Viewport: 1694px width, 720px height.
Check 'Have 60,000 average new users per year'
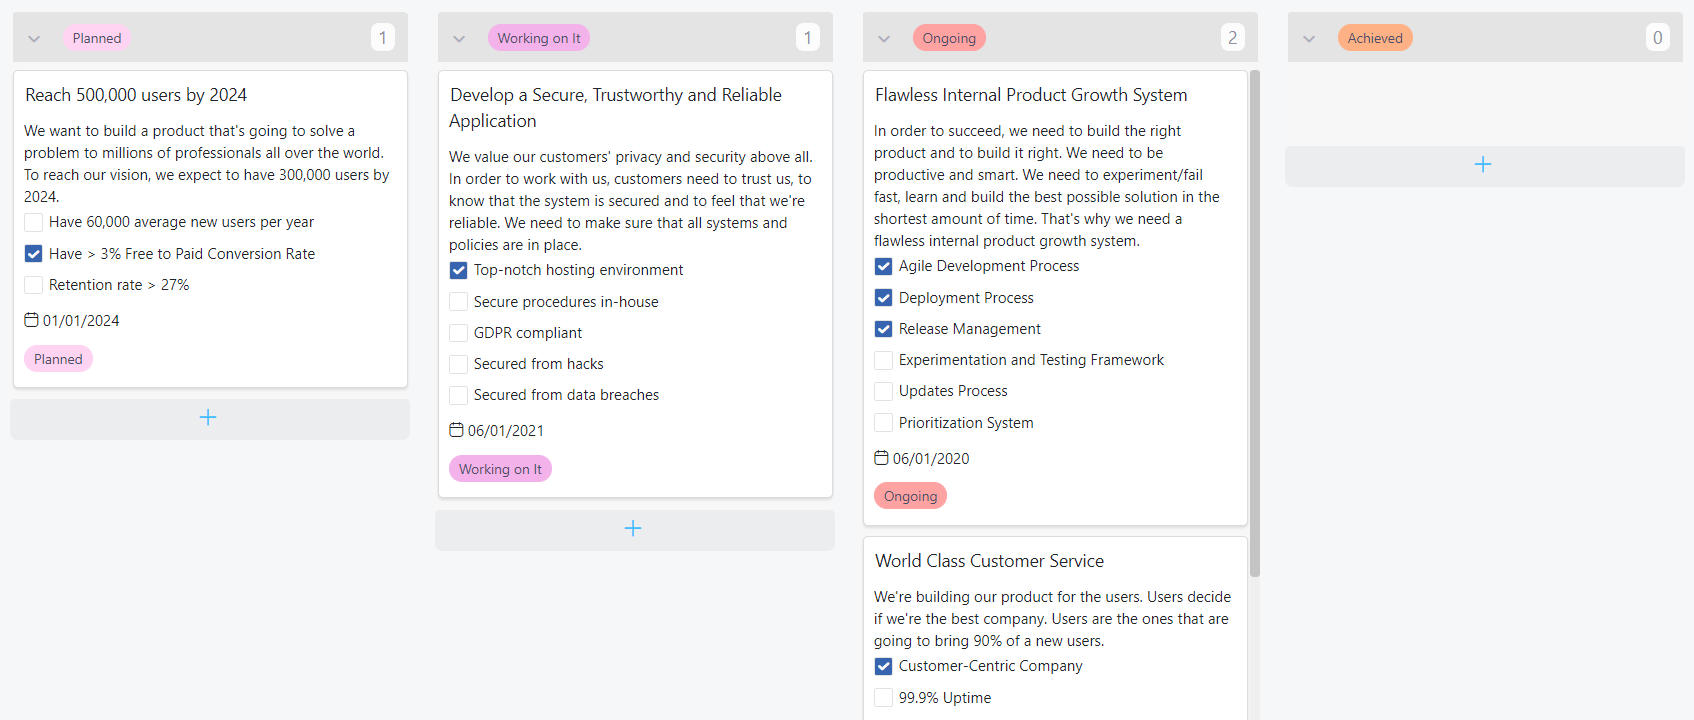click(33, 222)
